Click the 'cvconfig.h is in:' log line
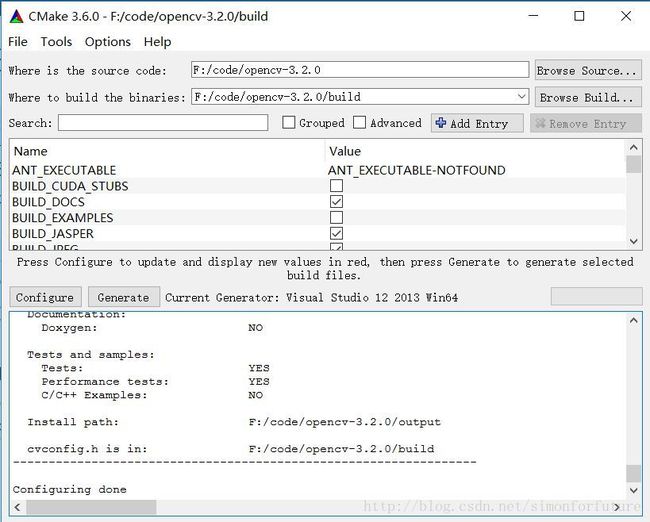This screenshot has width=650, height=522. tap(230, 449)
